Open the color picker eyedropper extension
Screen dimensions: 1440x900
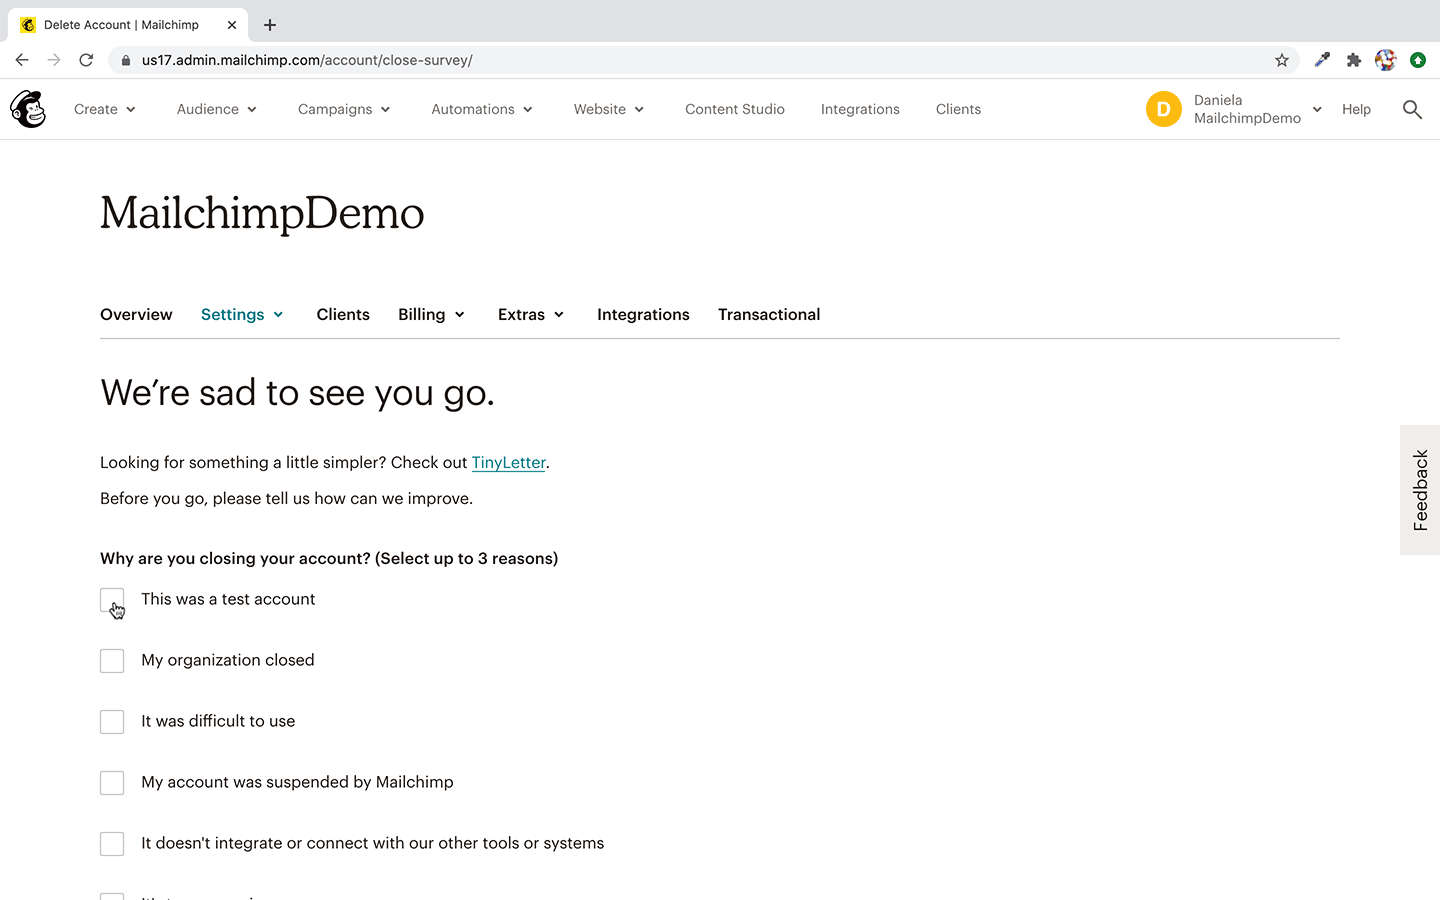tap(1322, 60)
